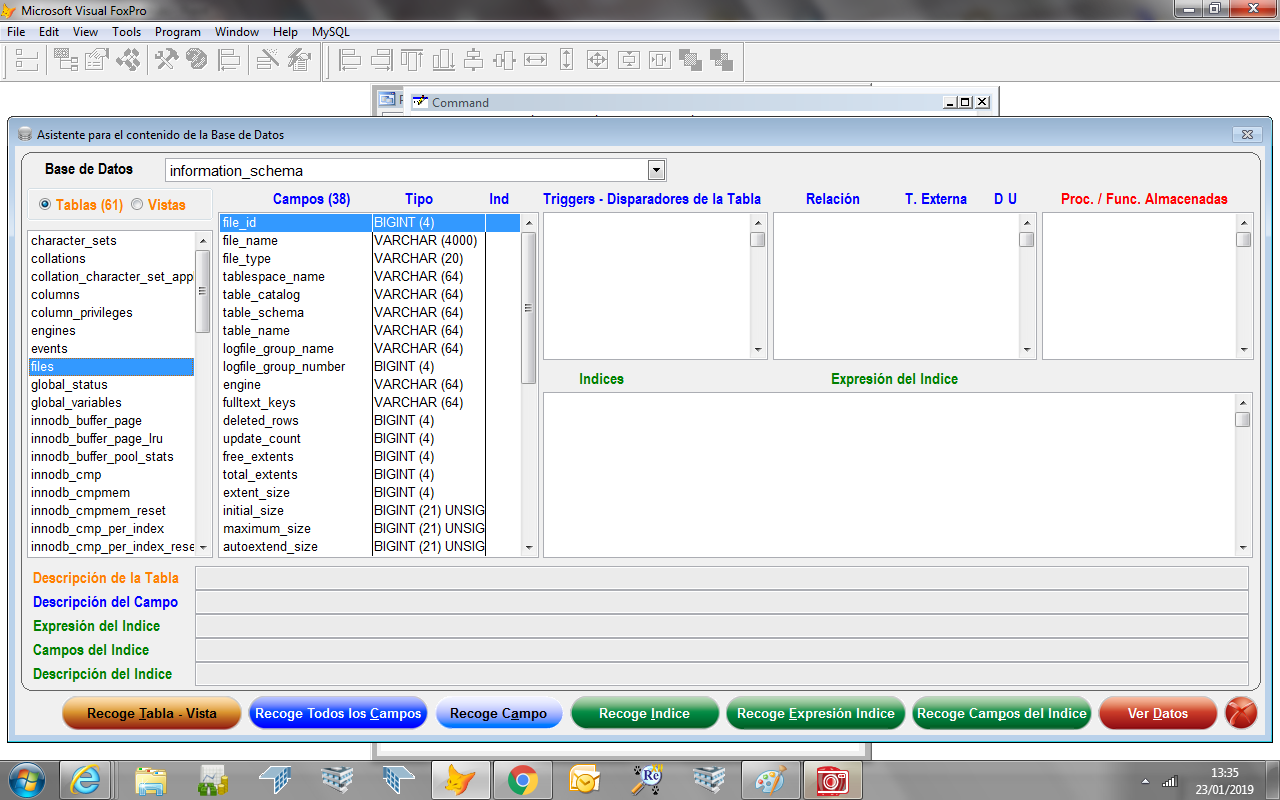Click the down arrow of the tables list scrollbar
Viewport: 1280px width, 800px height.
click(x=203, y=548)
